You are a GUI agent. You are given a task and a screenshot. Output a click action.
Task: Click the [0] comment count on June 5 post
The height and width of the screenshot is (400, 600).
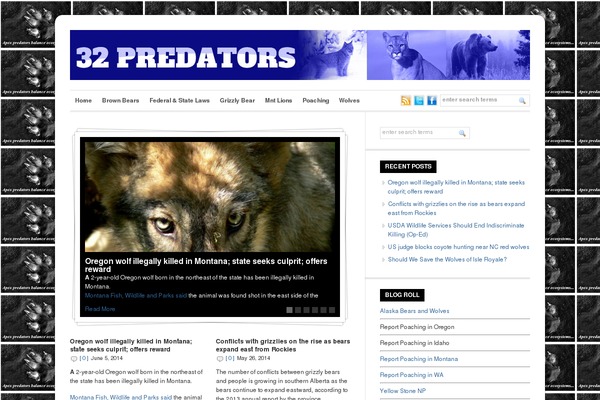point(84,358)
